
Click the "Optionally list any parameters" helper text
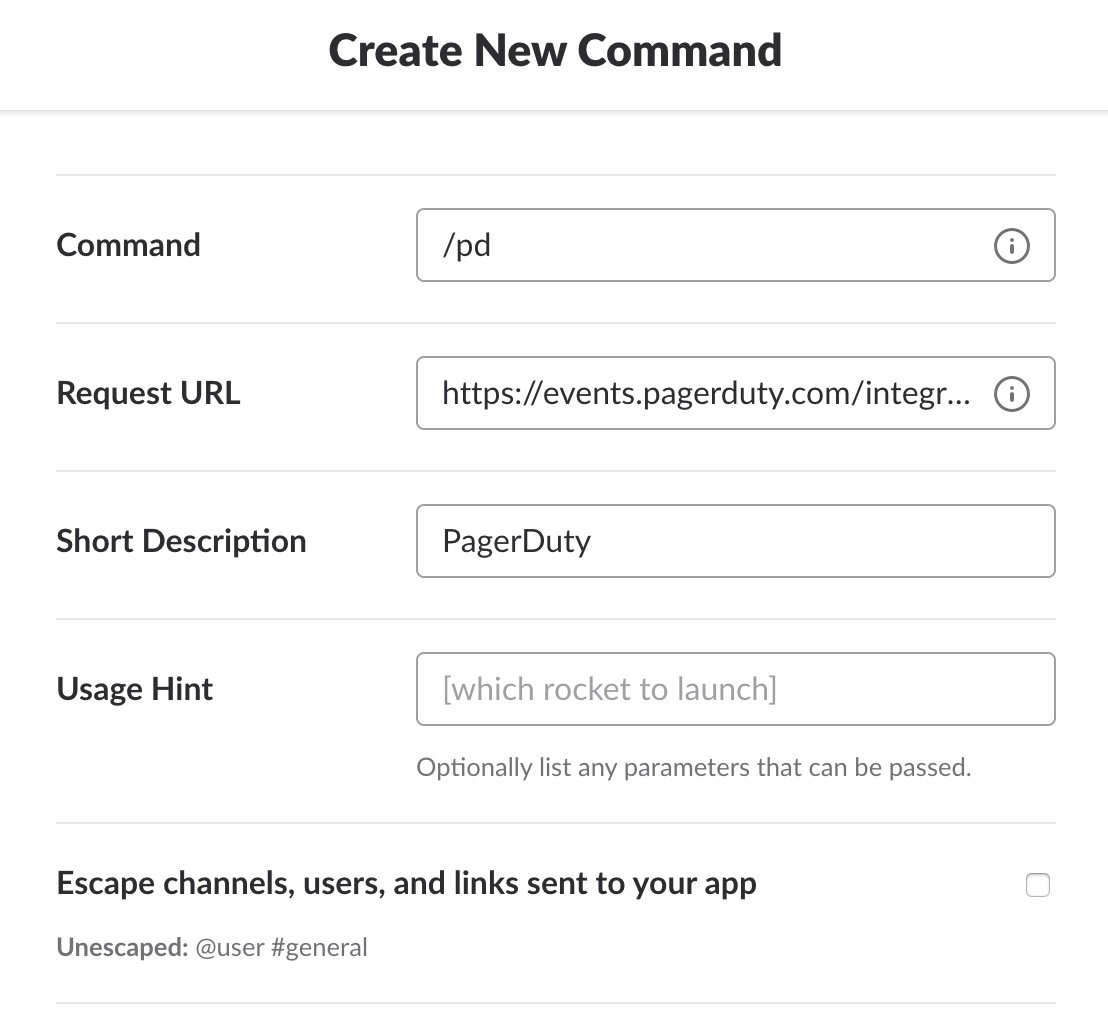click(694, 768)
